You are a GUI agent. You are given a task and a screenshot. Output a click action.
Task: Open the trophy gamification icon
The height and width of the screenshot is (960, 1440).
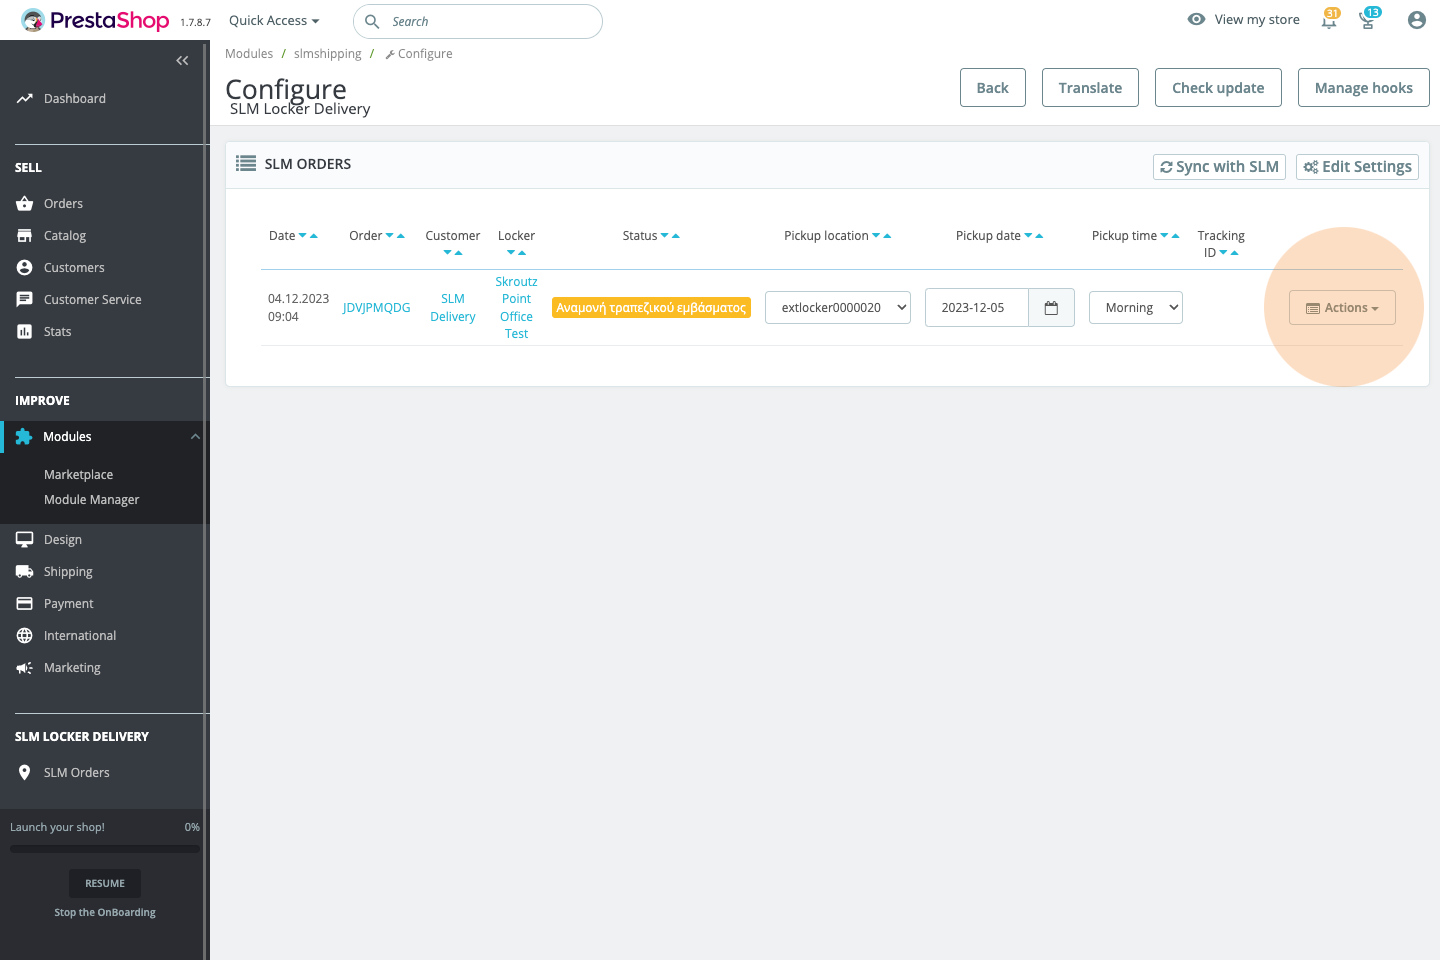pyautogui.click(x=1368, y=20)
